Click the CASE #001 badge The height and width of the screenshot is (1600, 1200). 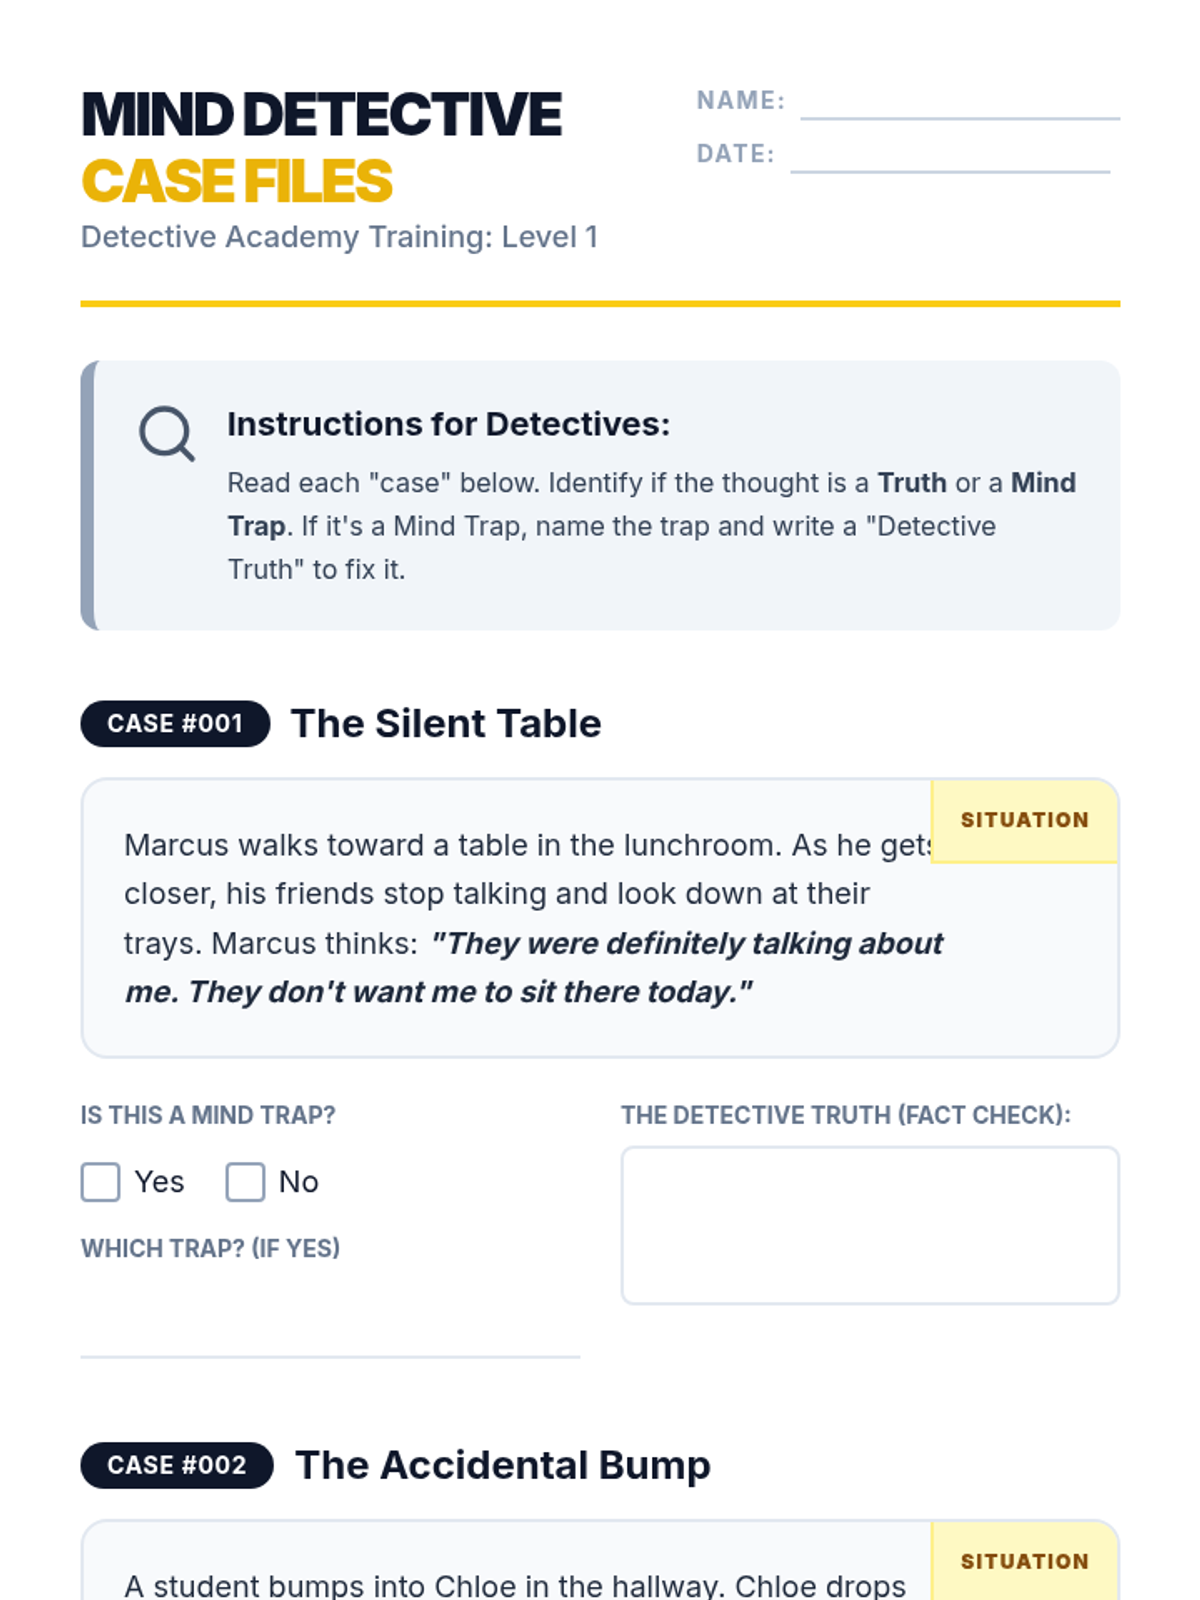coord(175,724)
